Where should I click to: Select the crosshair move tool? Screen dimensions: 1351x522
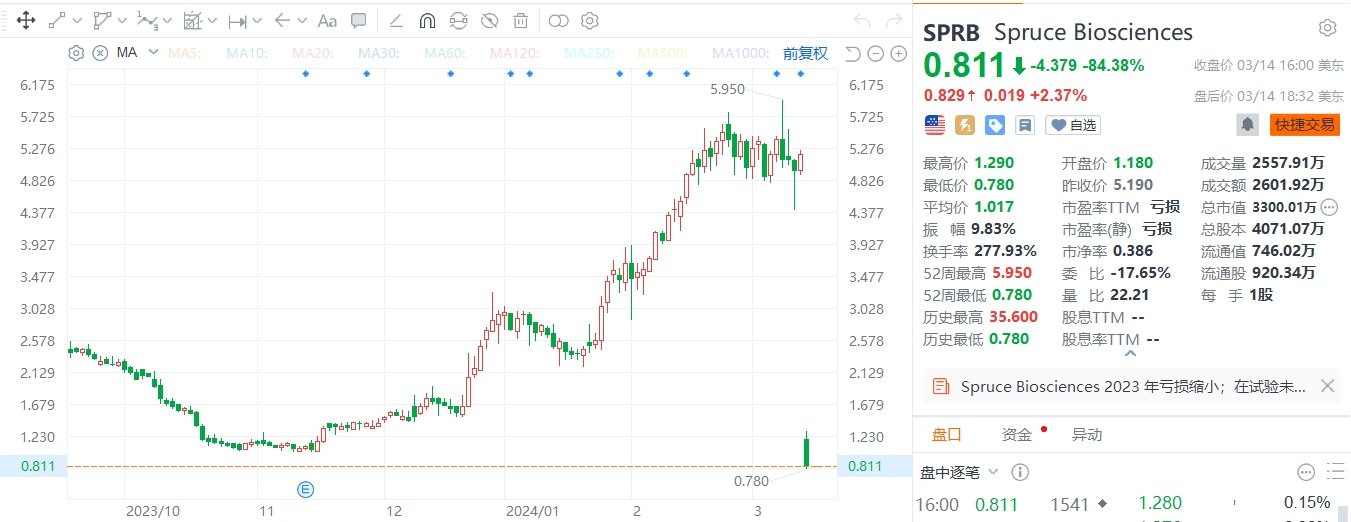pyautogui.click(x=26, y=20)
